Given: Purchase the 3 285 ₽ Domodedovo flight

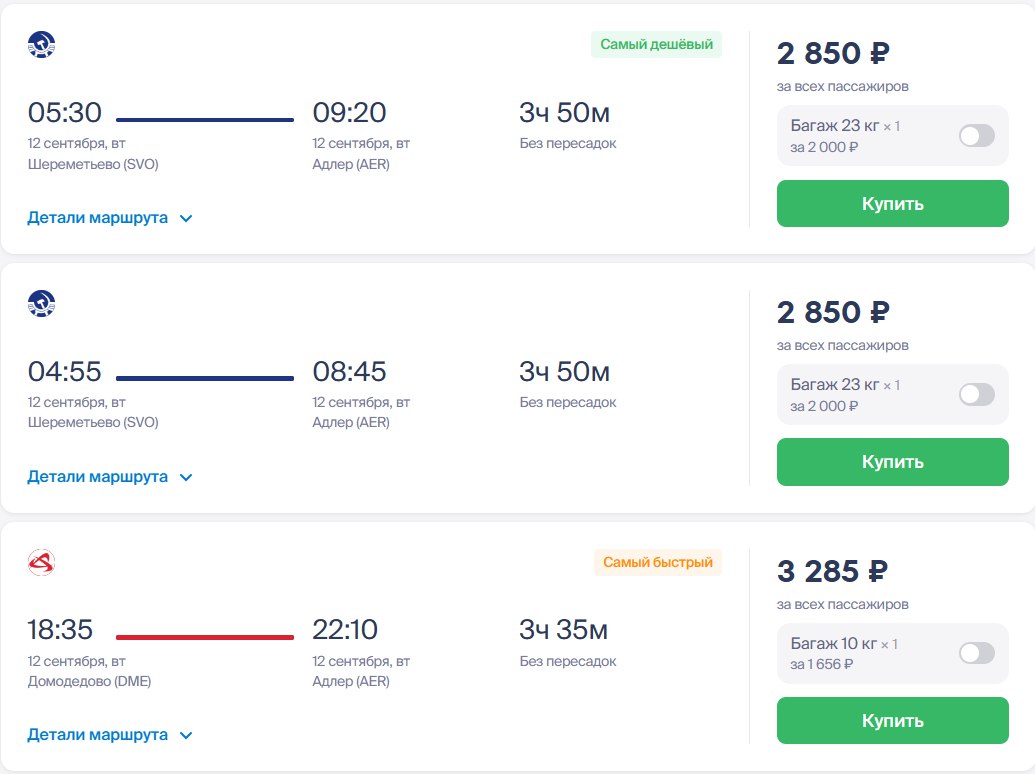Looking at the screenshot, I should pyautogui.click(x=892, y=721).
